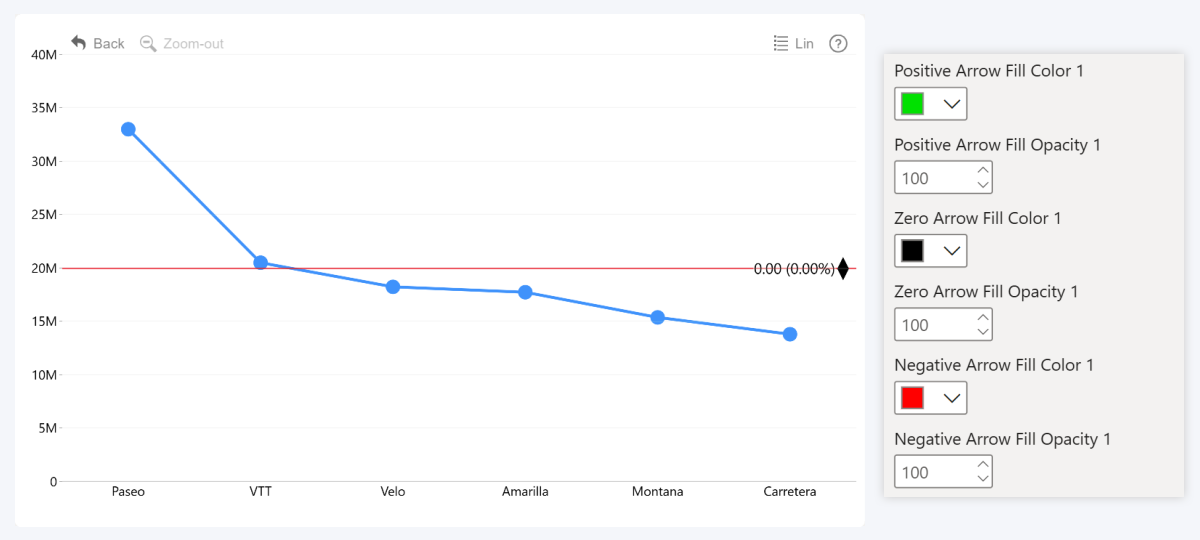Screen dimensions: 1200x540
Task: Click the Zoom-out magnifier icon
Action: pyautogui.click(x=148, y=43)
